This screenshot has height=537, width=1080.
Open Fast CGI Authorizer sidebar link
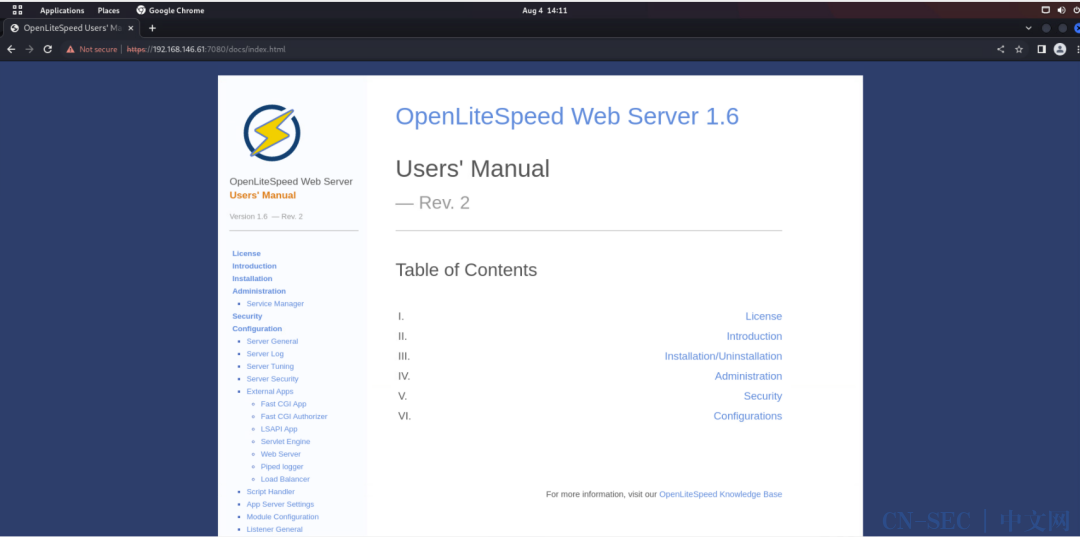tap(294, 417)
